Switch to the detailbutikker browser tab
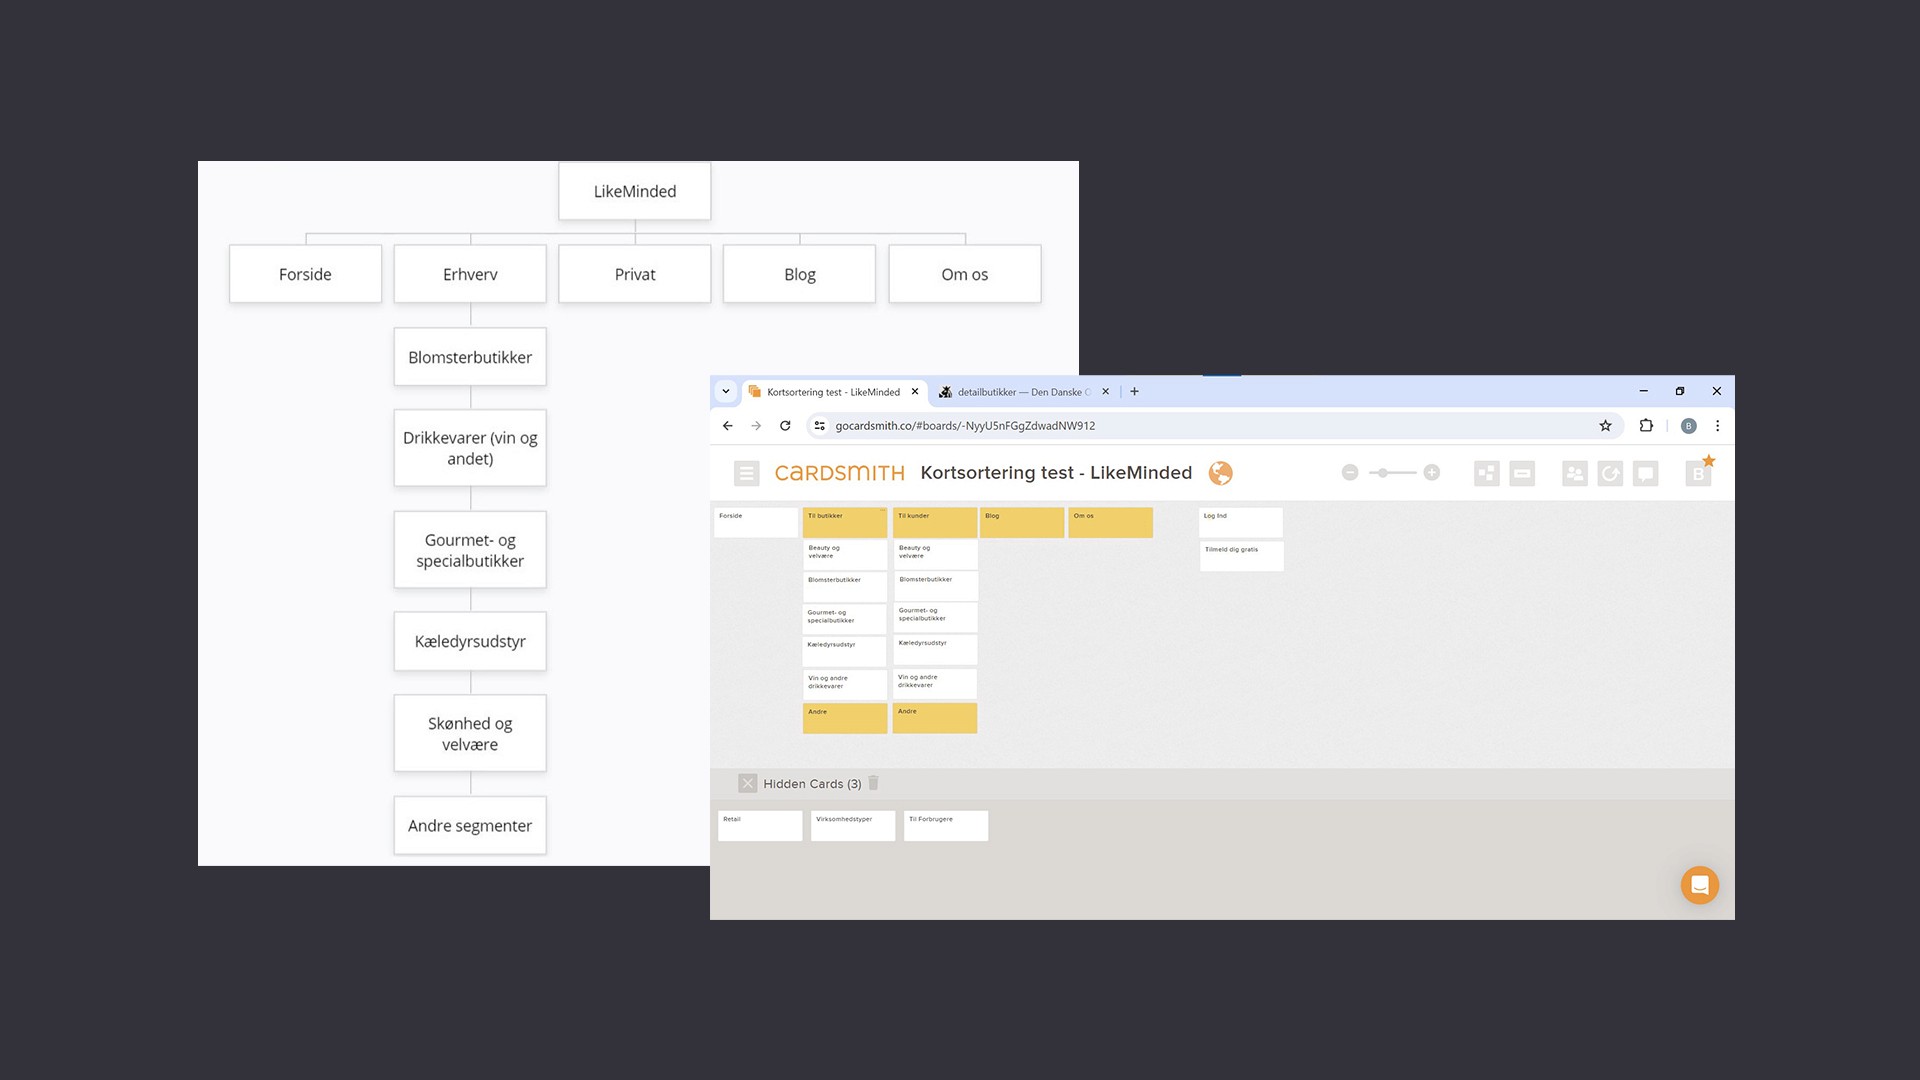 coord(1018,392)
